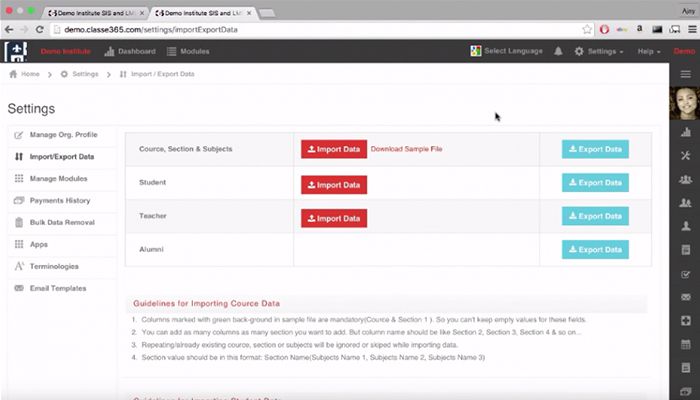Open single person icon in right sidebar
The image size is (700, 400).
tap(686, 226)
